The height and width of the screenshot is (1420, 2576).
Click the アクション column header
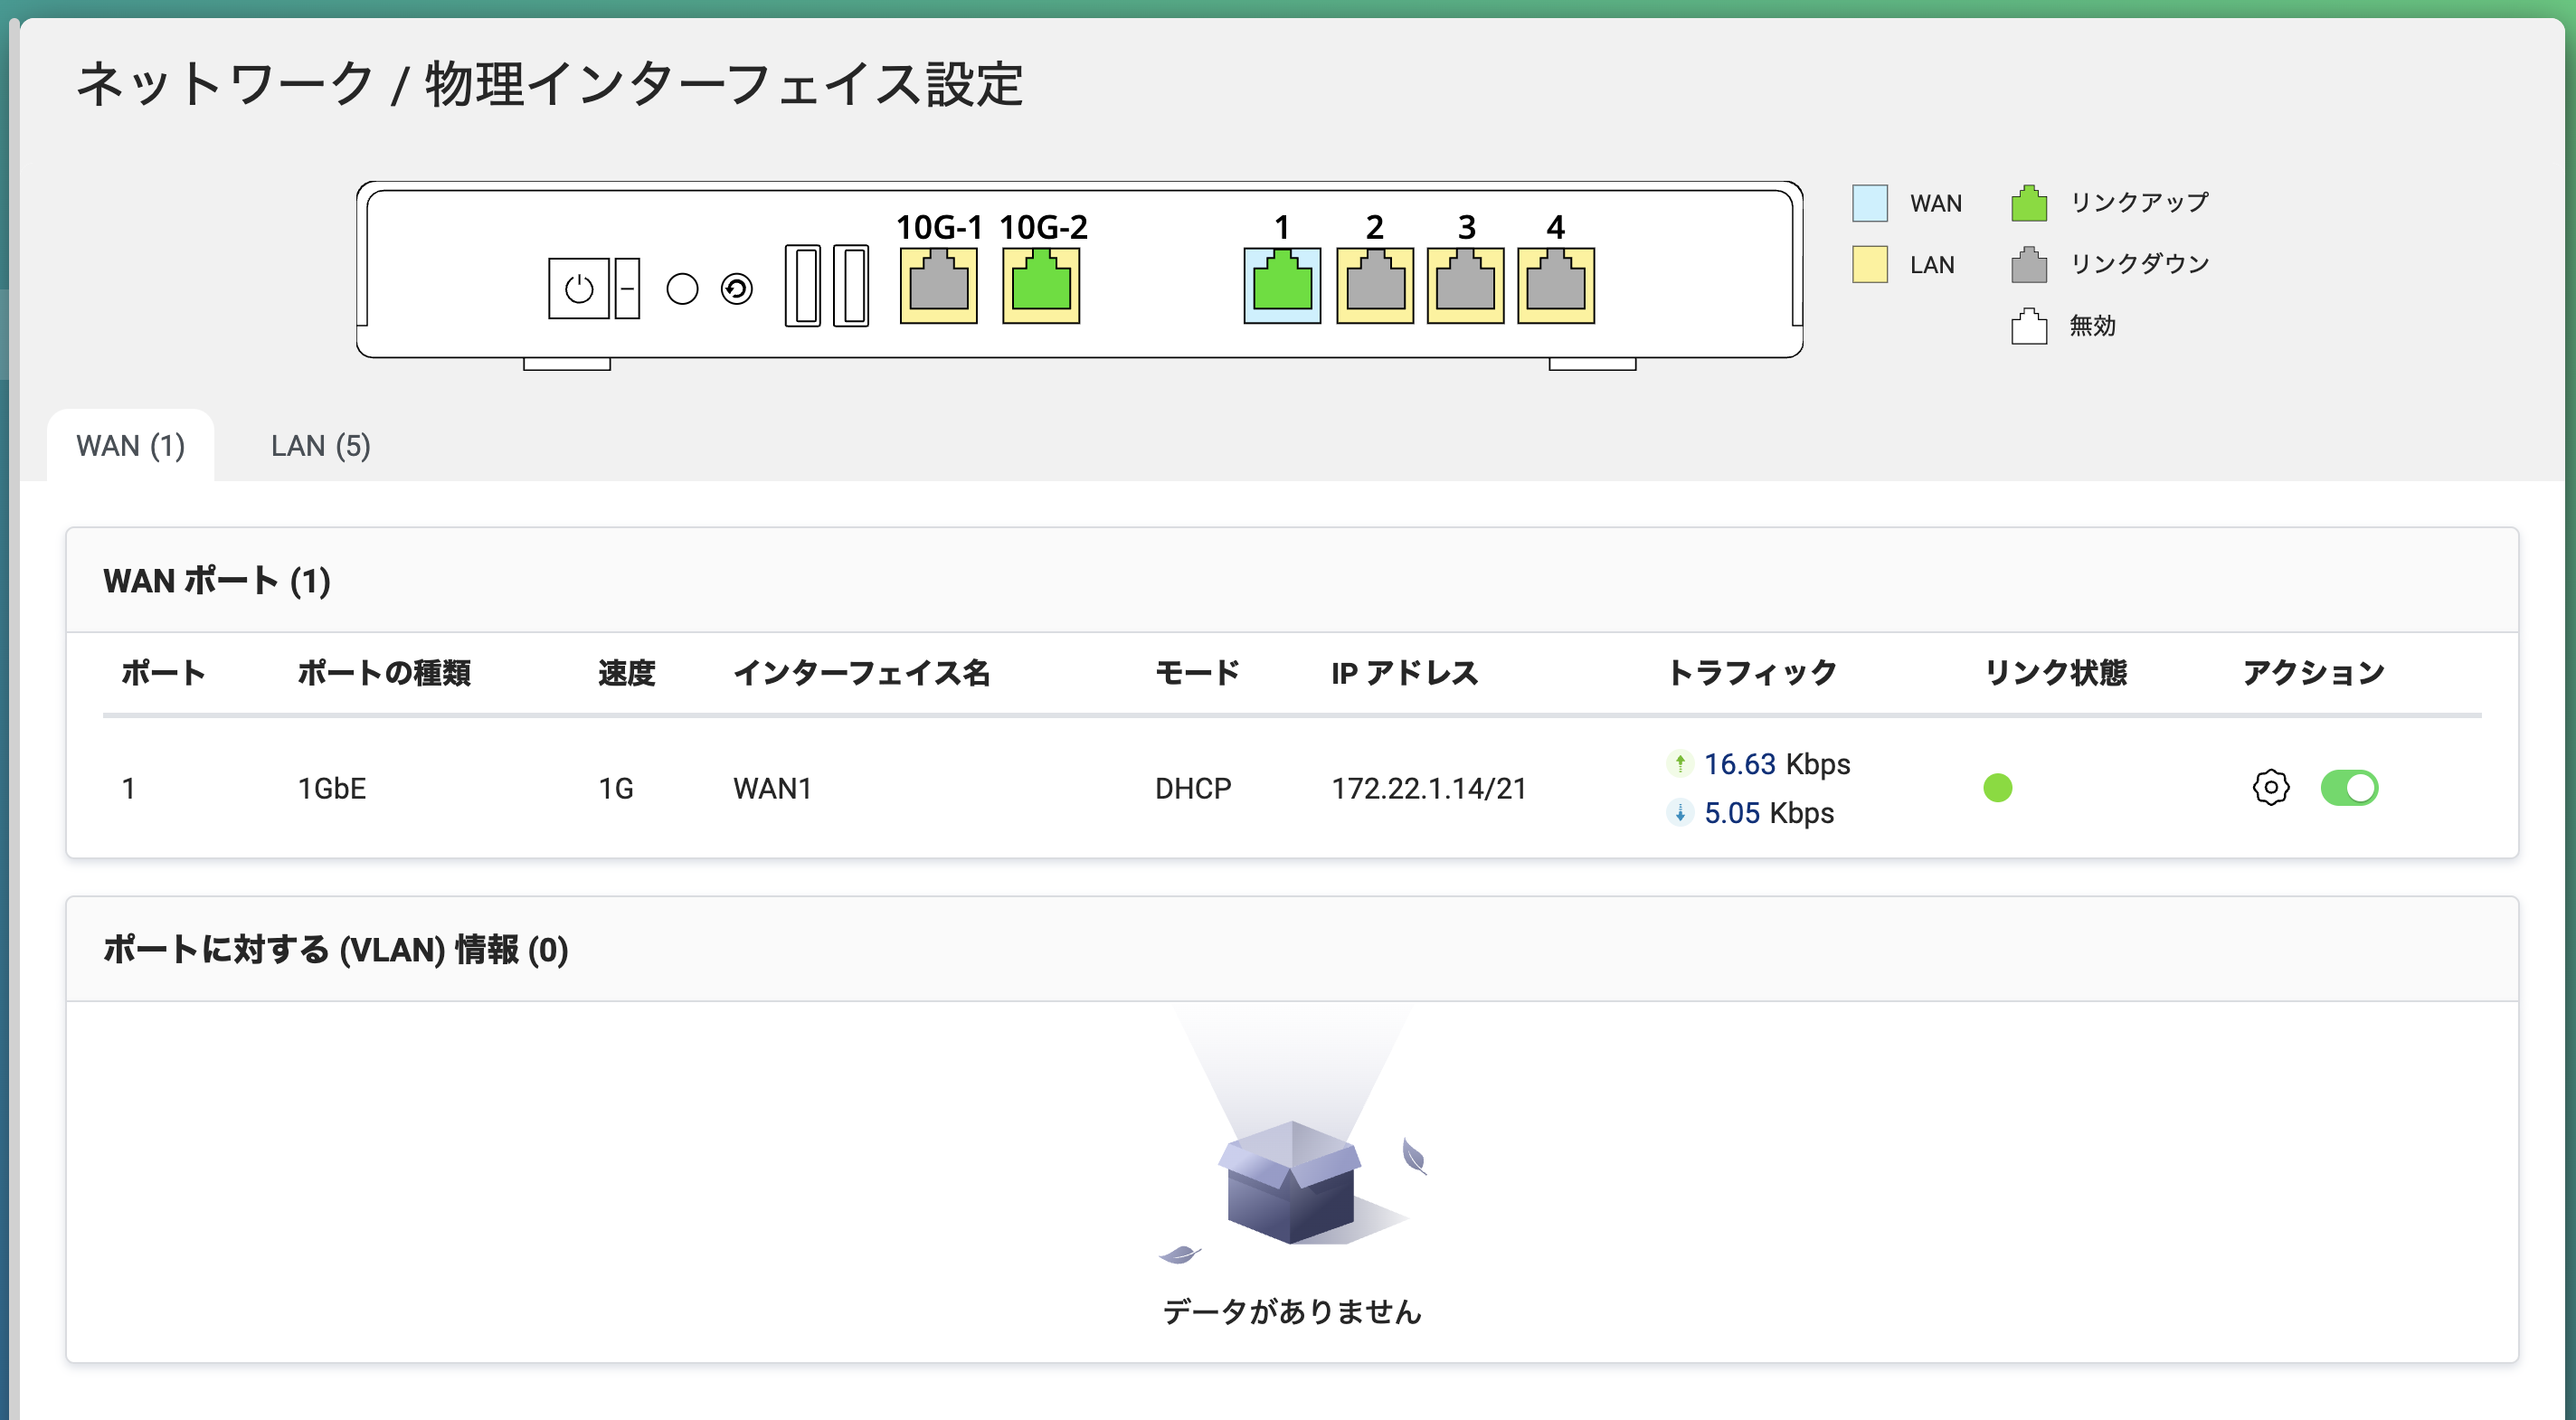point(2313,673)
